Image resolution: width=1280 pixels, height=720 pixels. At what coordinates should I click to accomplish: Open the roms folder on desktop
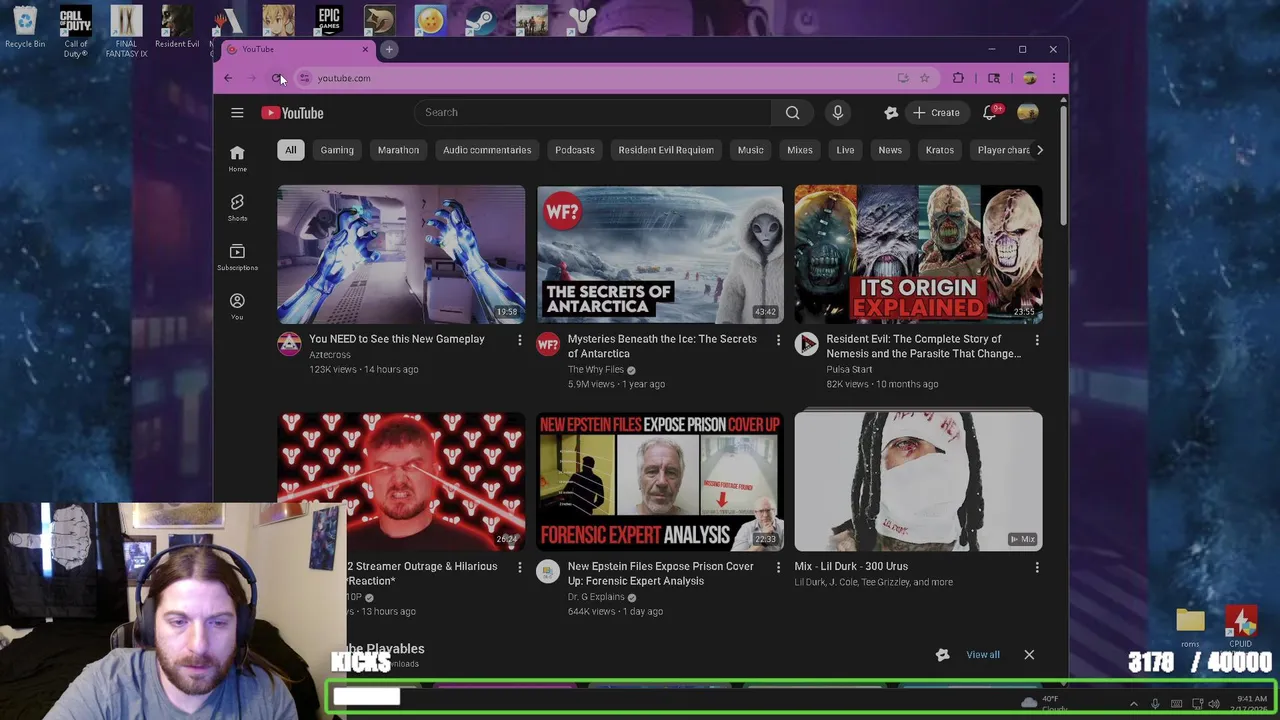coord(1190,628)
